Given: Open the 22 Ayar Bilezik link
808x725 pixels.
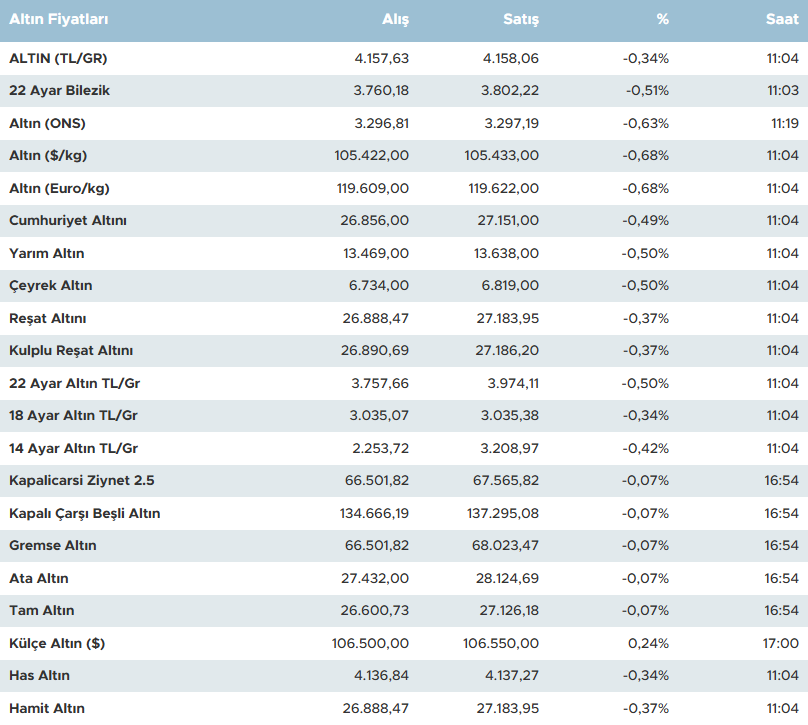Looking at the screenshot, I should tap(59, 91).
